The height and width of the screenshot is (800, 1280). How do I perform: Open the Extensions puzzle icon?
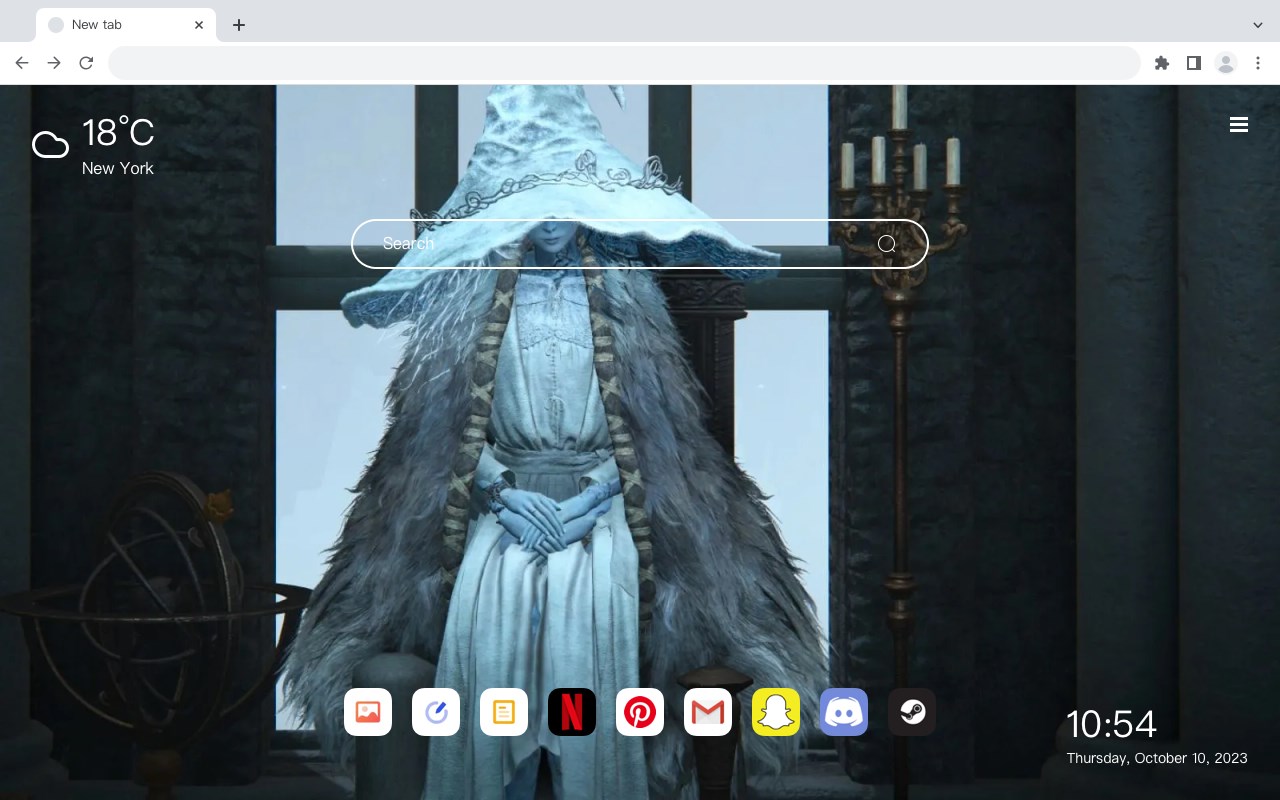[1161, 63]
